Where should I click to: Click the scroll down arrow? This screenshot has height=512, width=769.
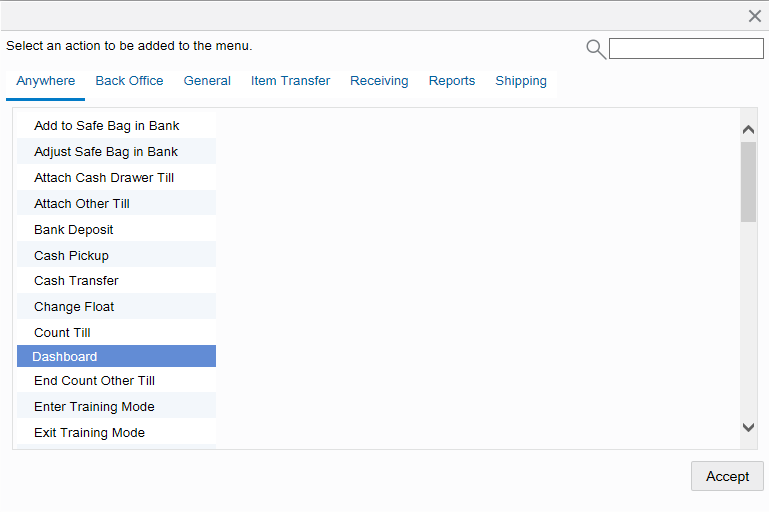tap(748, 427)
